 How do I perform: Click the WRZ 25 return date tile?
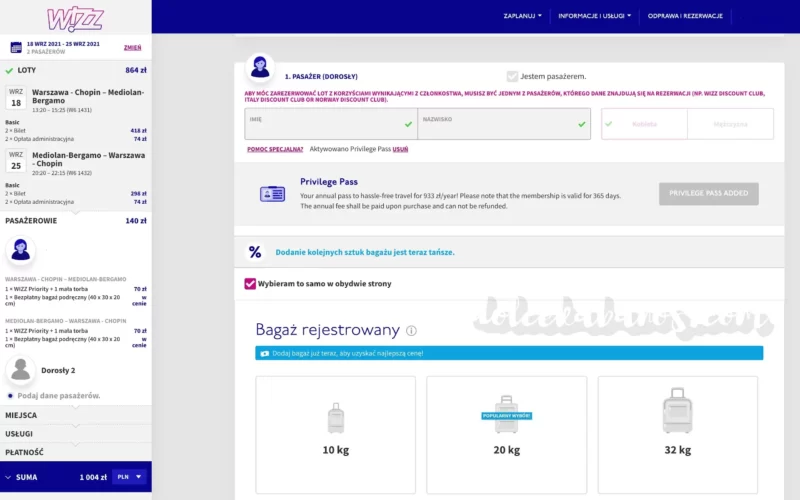16,161
